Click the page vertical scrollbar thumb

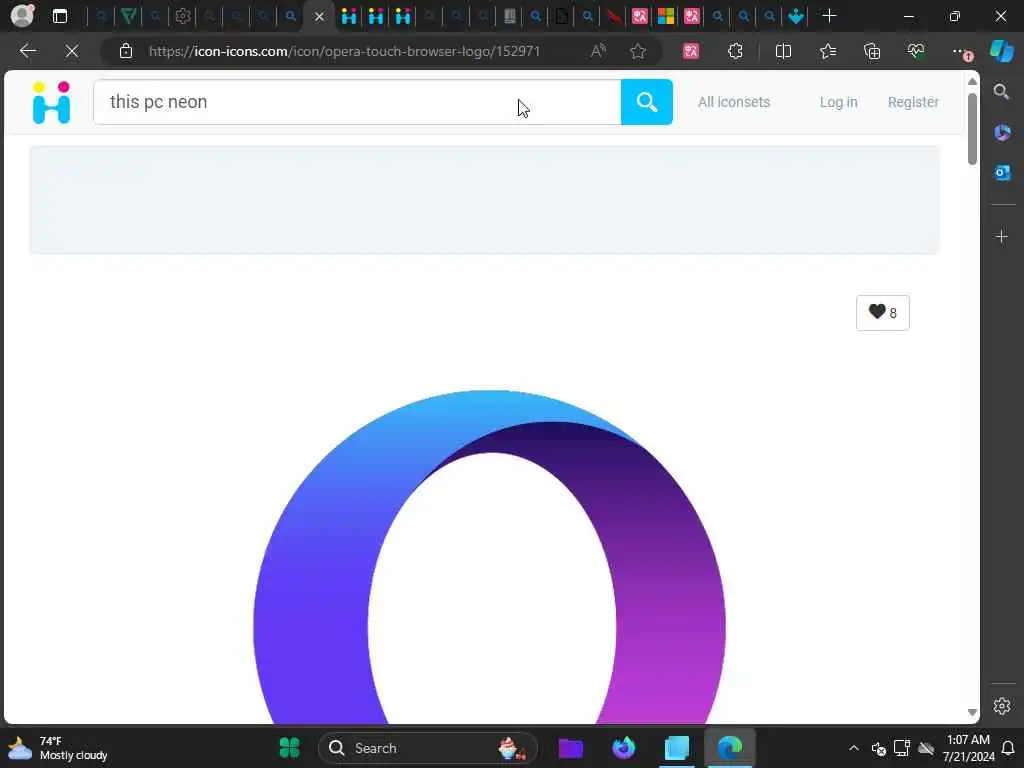pos(972,129)
